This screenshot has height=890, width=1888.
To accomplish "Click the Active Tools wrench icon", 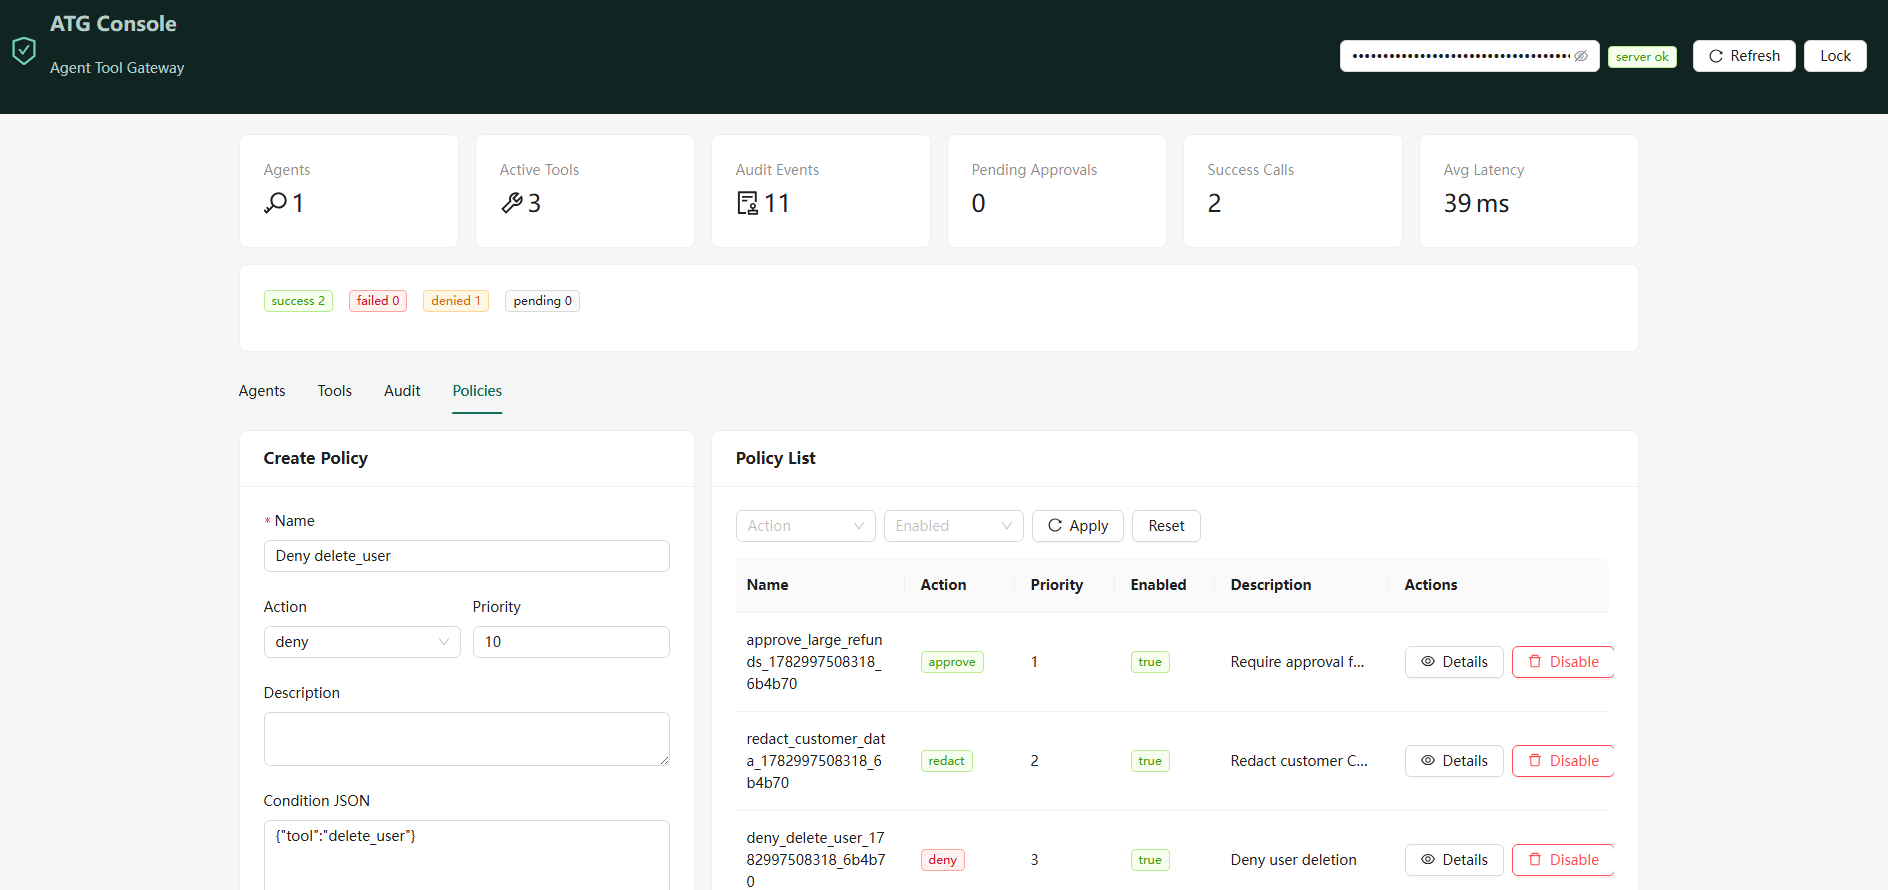I will click(512, 203).
